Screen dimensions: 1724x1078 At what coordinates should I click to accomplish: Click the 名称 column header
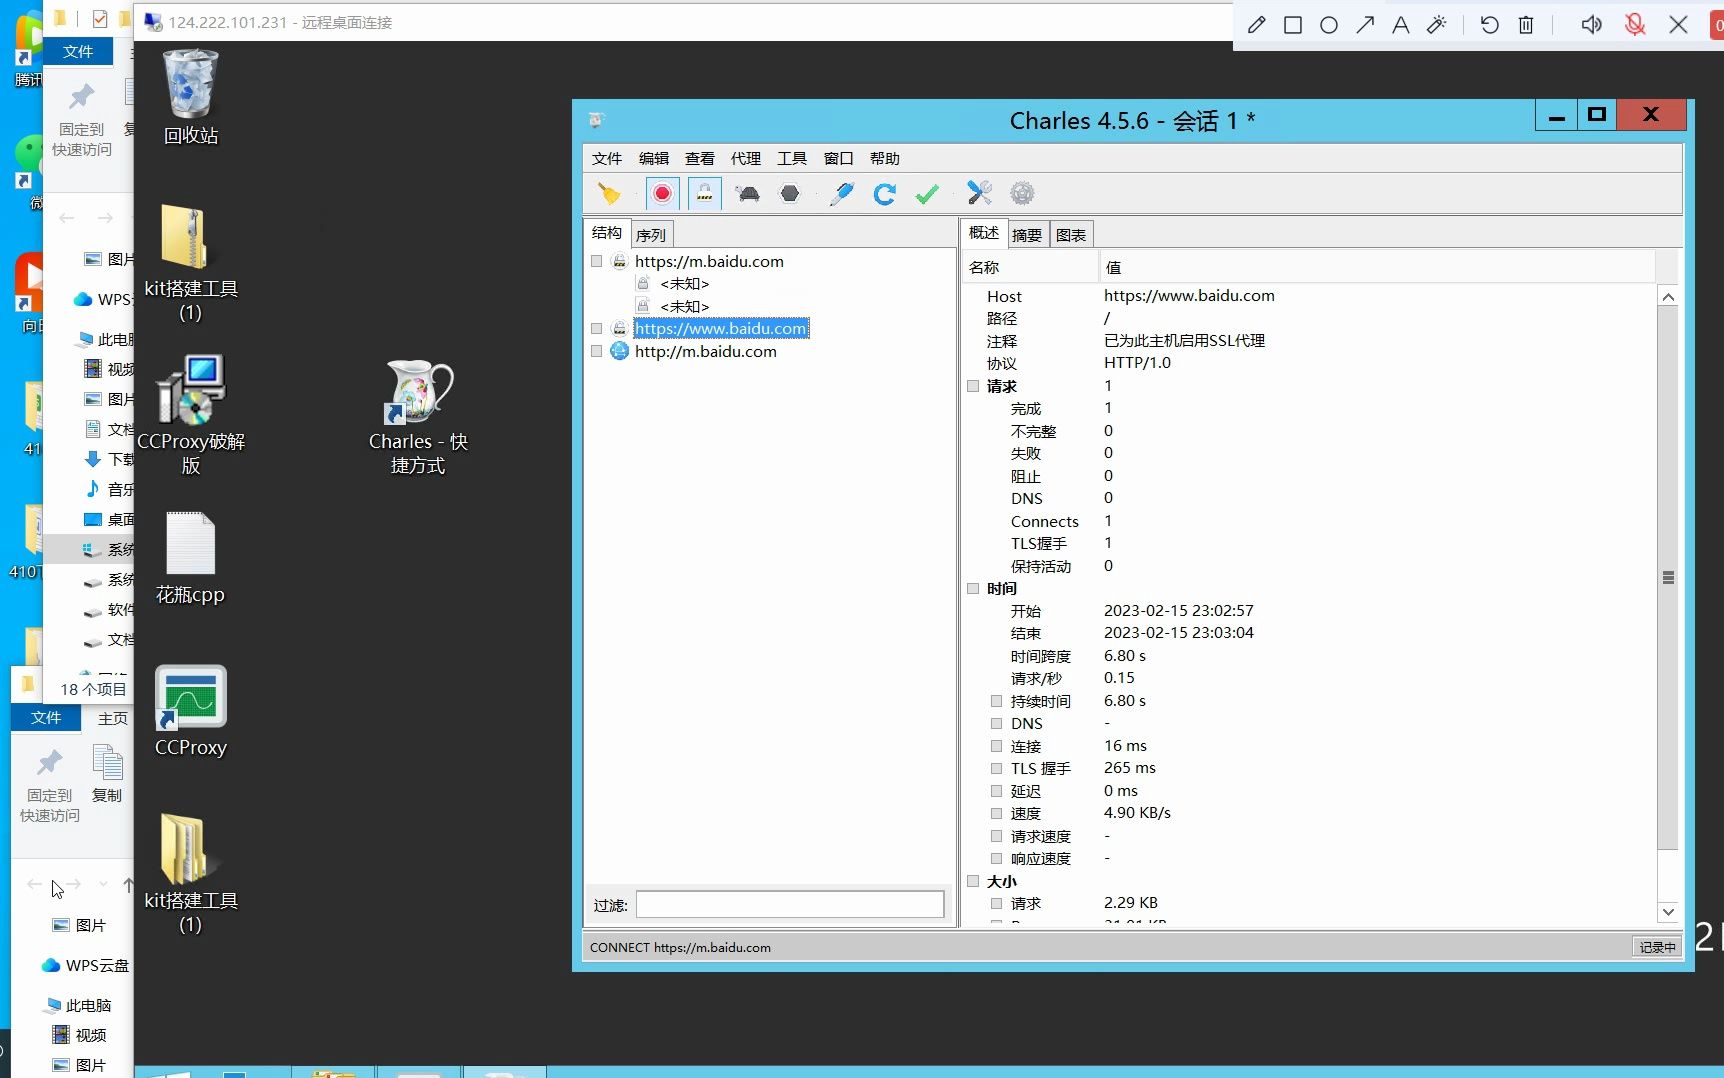pyautogui.click(x=1030, y=267)
